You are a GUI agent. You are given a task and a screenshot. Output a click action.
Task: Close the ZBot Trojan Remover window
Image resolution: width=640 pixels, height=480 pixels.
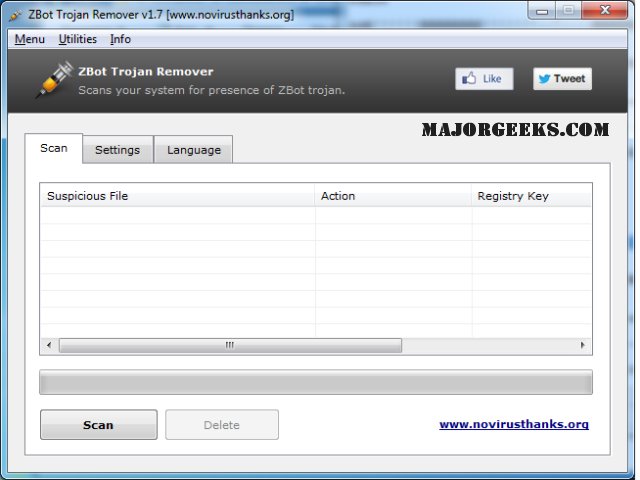click(605, 11)
